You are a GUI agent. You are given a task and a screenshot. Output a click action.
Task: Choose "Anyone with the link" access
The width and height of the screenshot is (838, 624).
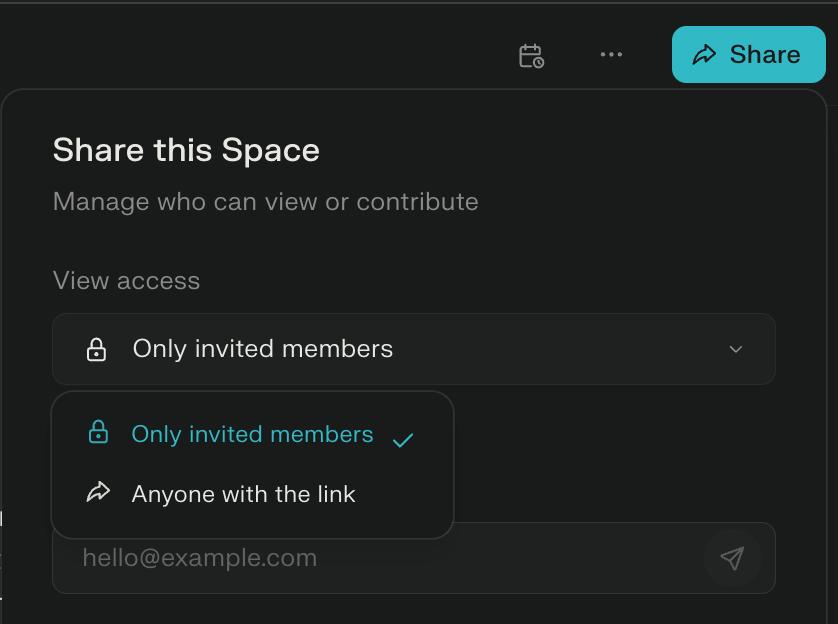tap(243, 494)
